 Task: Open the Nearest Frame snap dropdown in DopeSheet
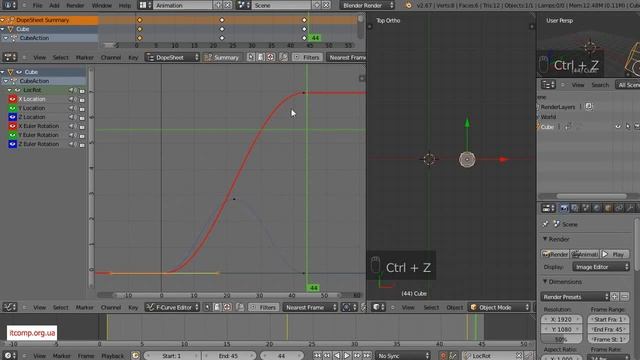347,58
